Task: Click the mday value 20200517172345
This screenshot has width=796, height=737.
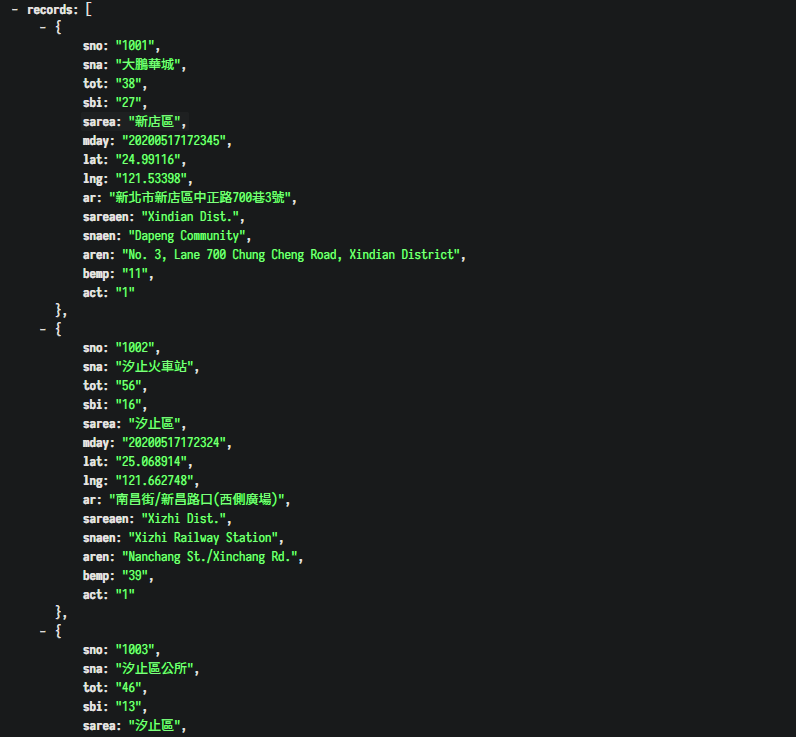Action: pos(174,141)
